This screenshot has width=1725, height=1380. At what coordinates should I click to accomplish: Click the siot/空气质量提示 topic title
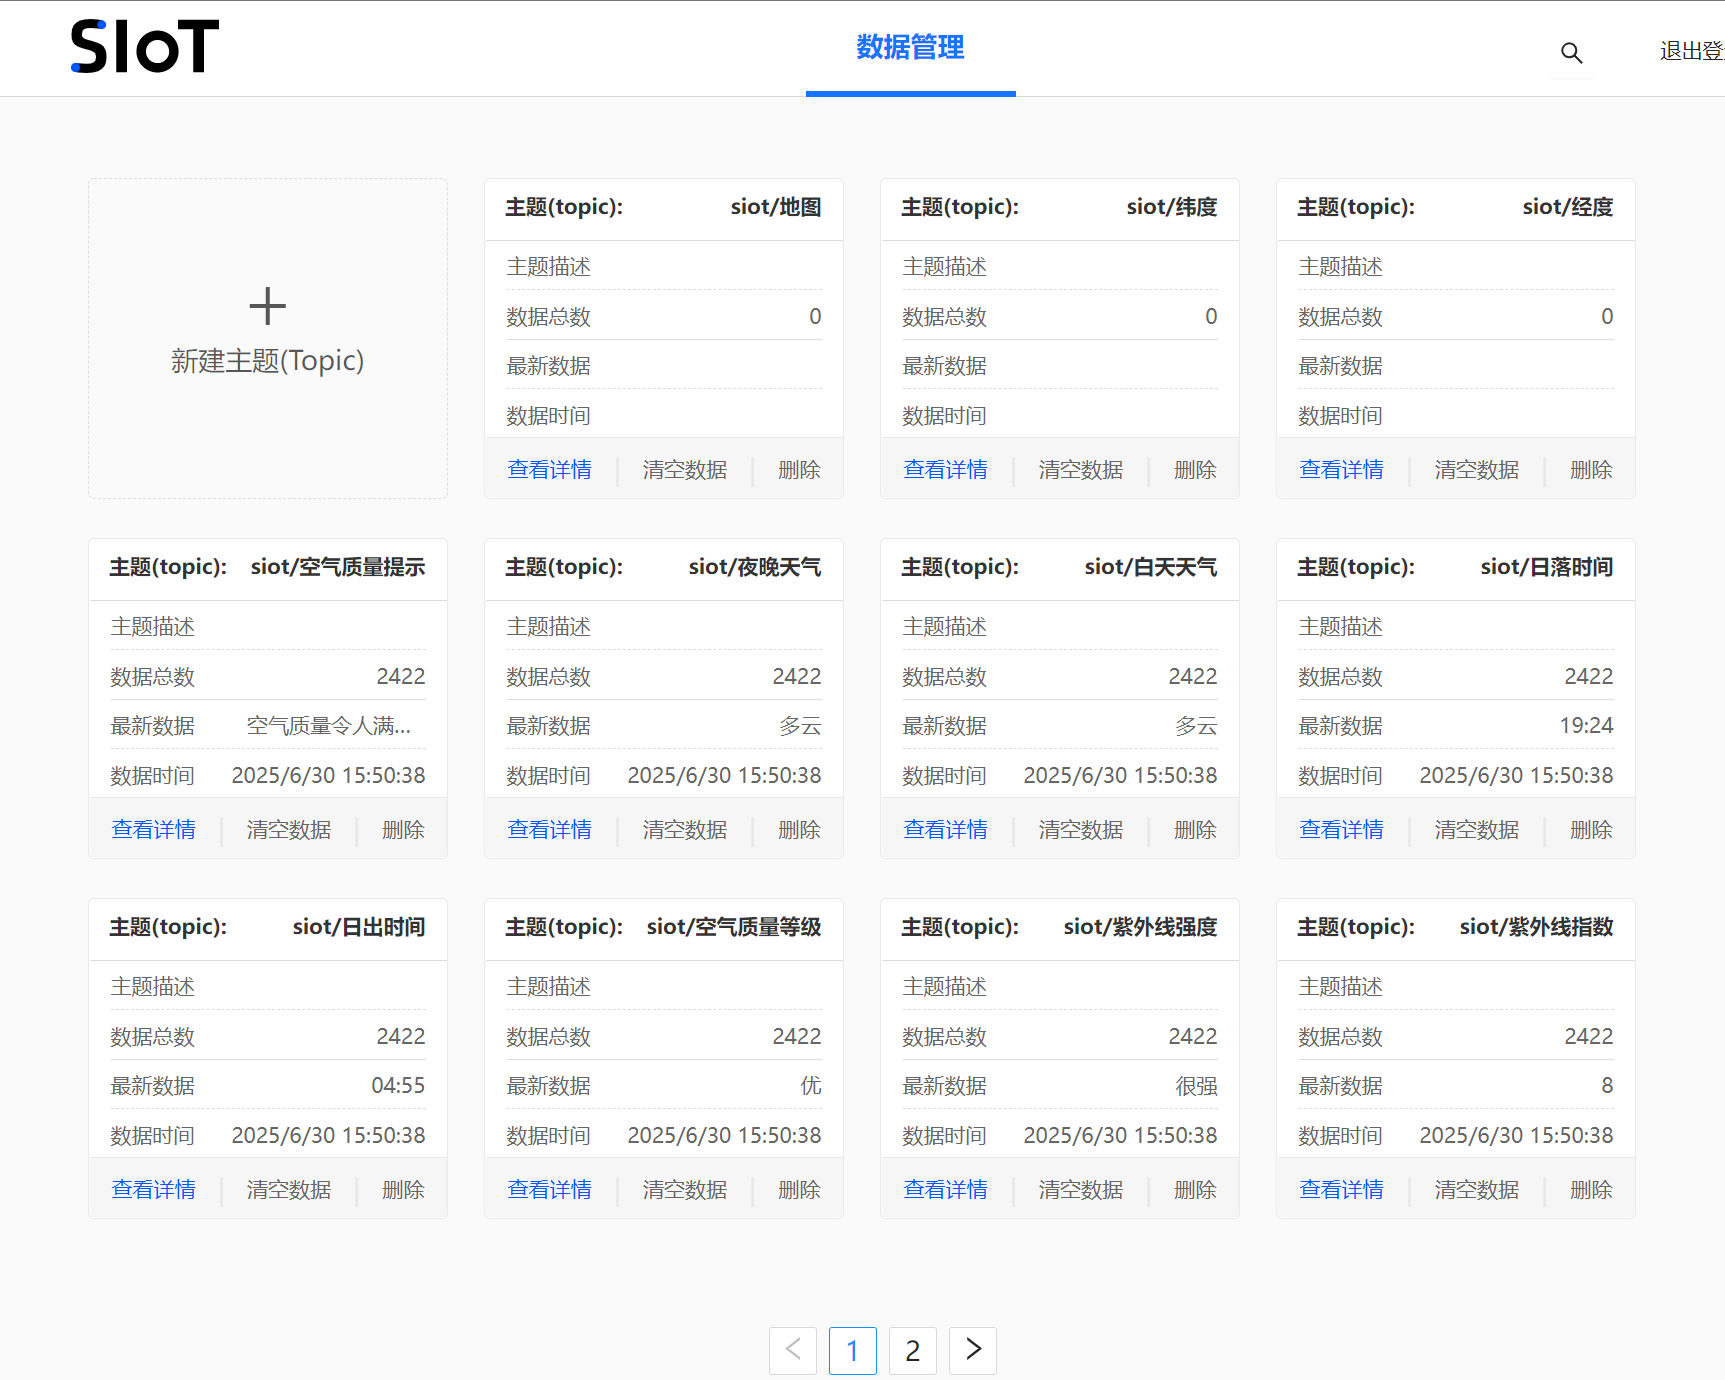pyautogui.click(x=338, y=567)
